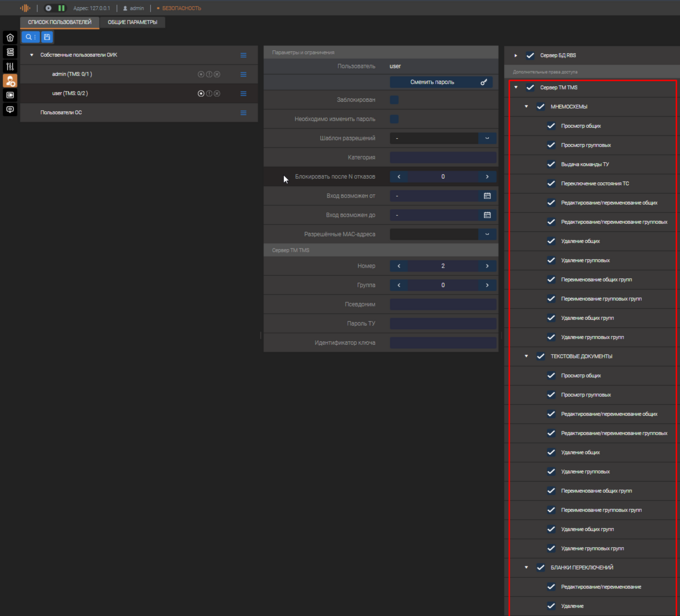Increase 'Блокировать после N отказов' value
Screen dimensions: 680x616
487,177
